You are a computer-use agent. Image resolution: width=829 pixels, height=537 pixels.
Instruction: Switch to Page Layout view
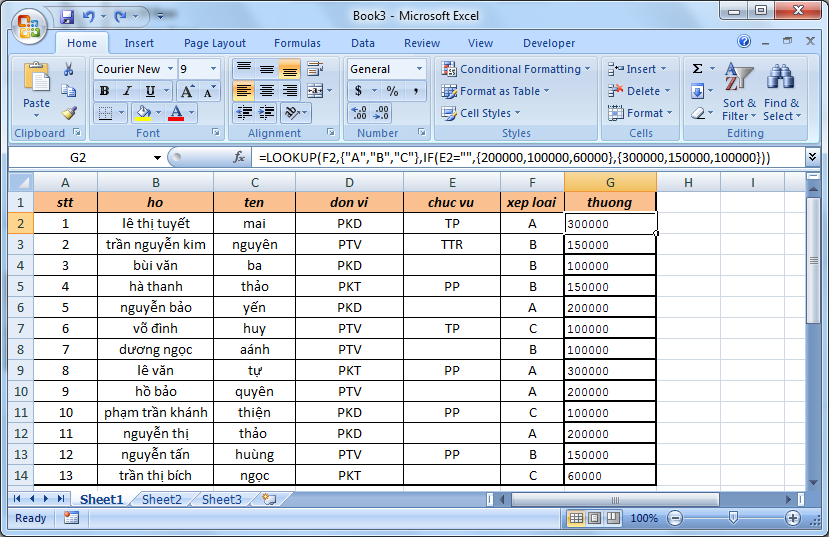click(x=594, y=518)
